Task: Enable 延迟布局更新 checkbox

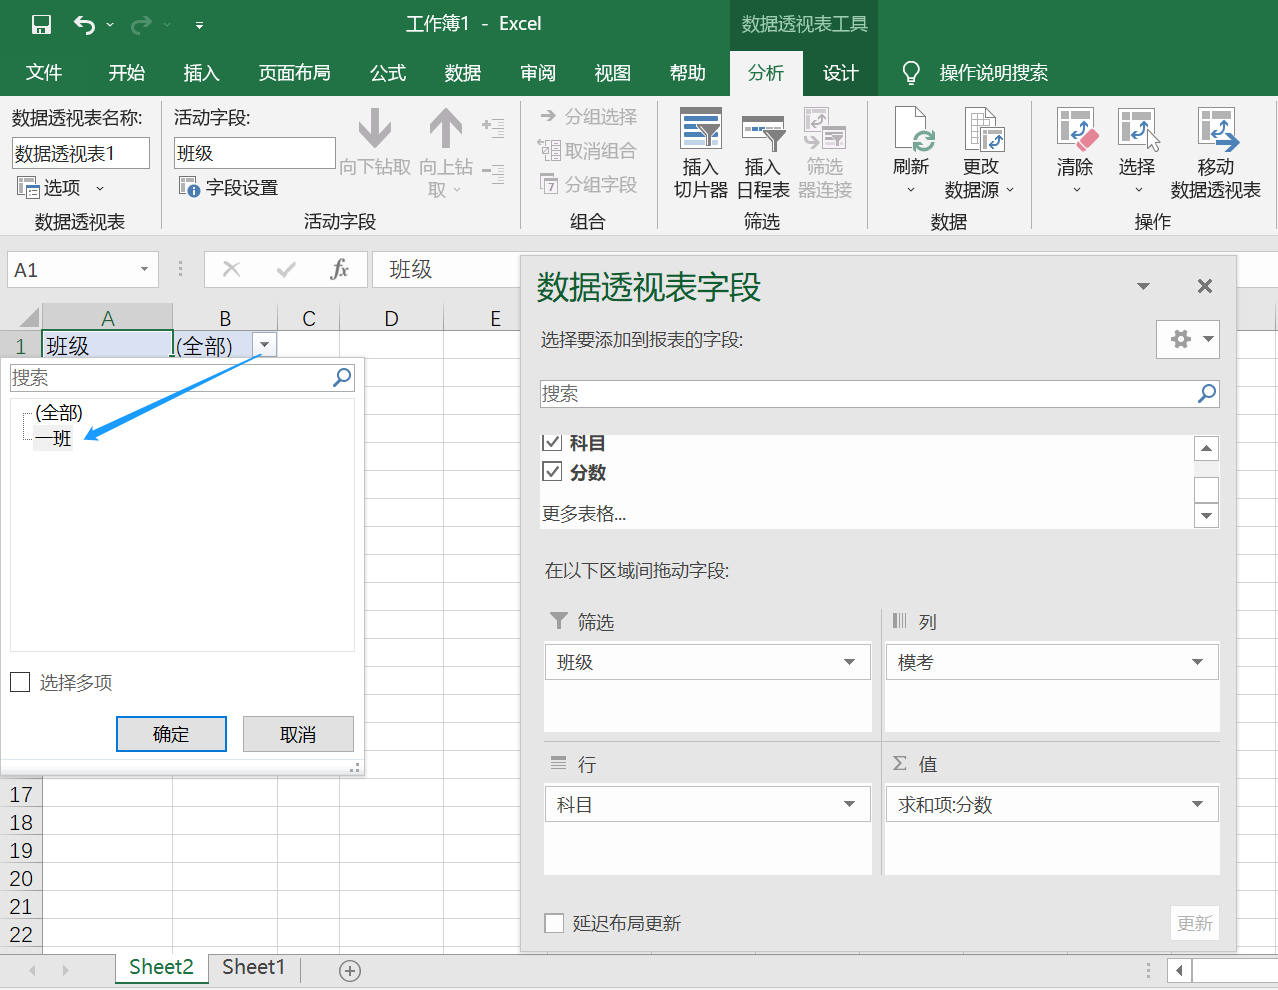Action: pyautogui.click(x=554, y=923)
